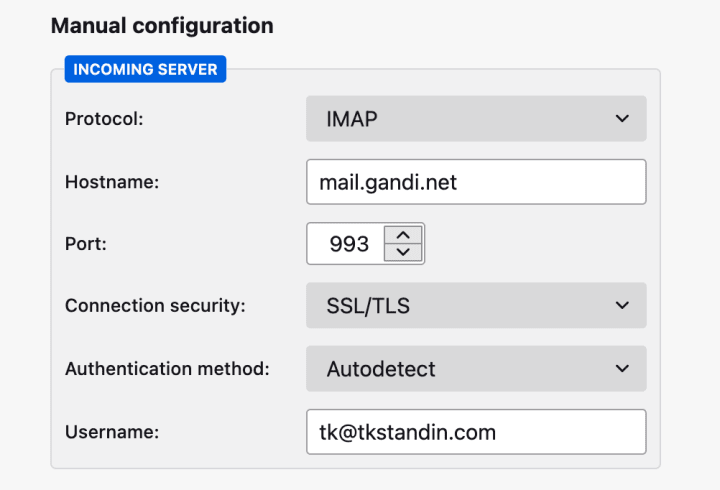Open the Connection security dropdown showing SSL/TLS
This screenshot has width=720, height=490.
(x=476, y=305)
